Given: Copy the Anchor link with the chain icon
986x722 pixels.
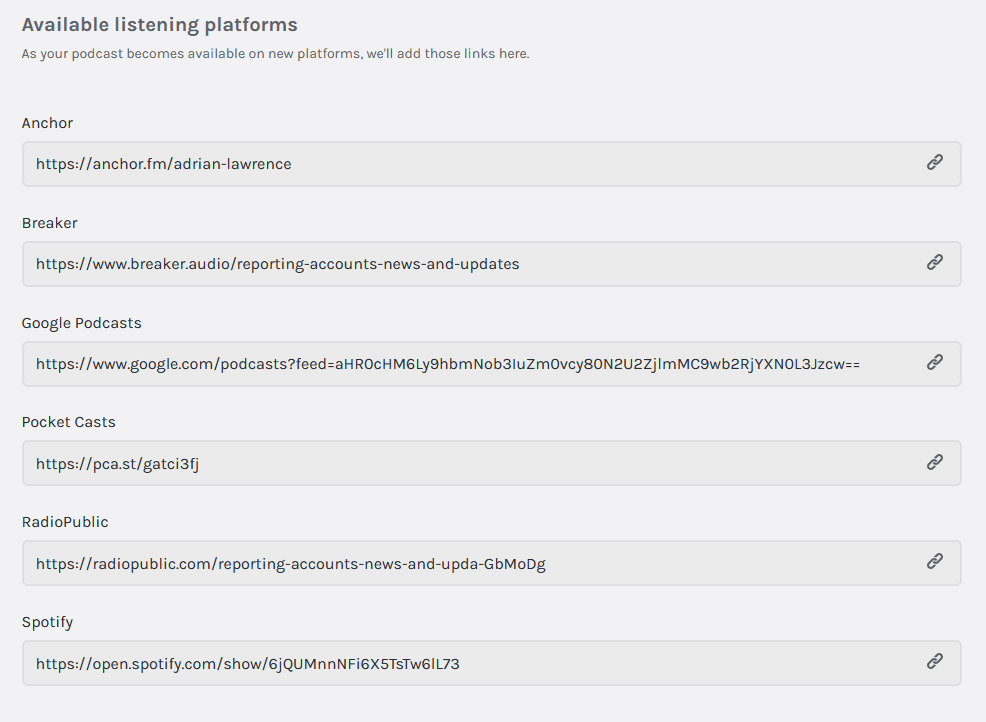Looking at the screenshot, I should click(934, 163).
